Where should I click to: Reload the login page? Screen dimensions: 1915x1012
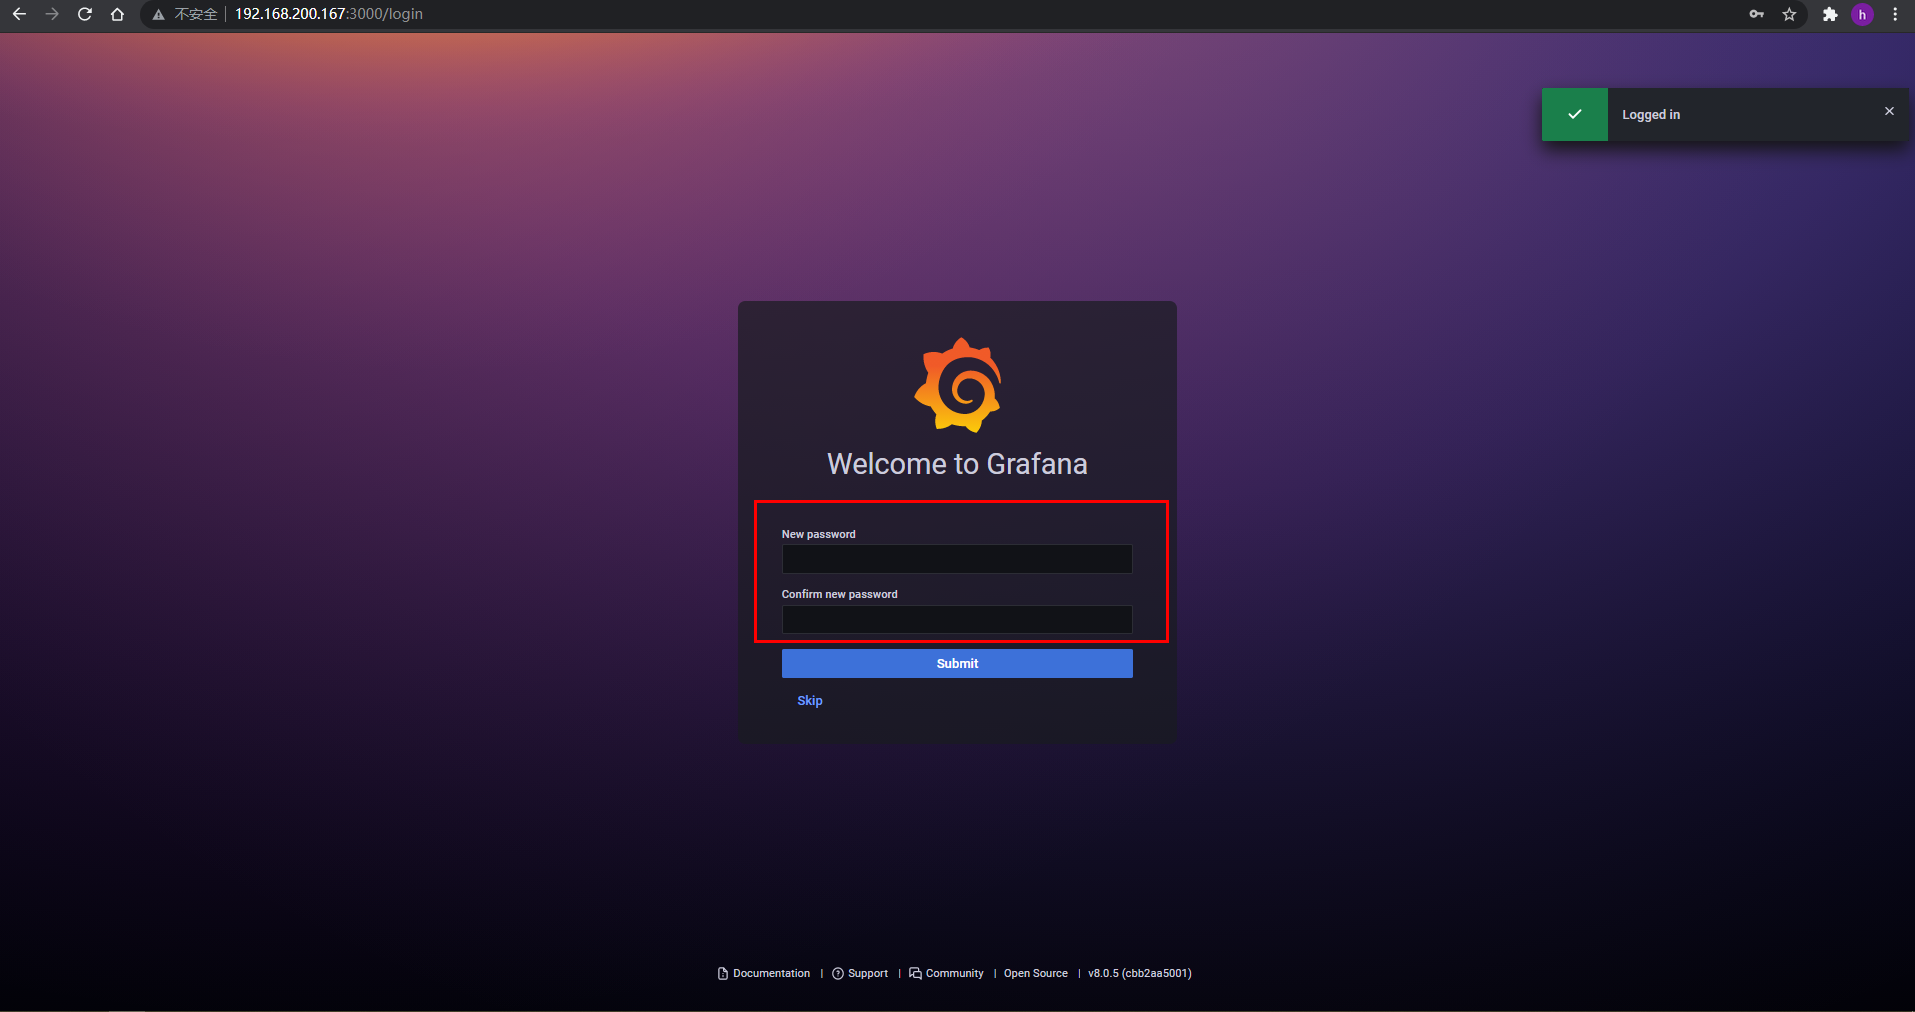(85, 14)
